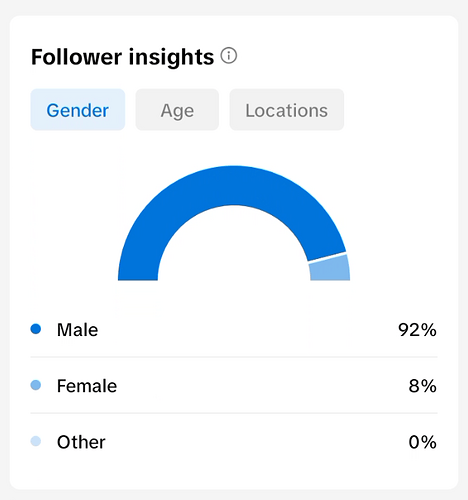Click the Male legend dot
This screenshot has height=500, width=468.
point(36,329)
